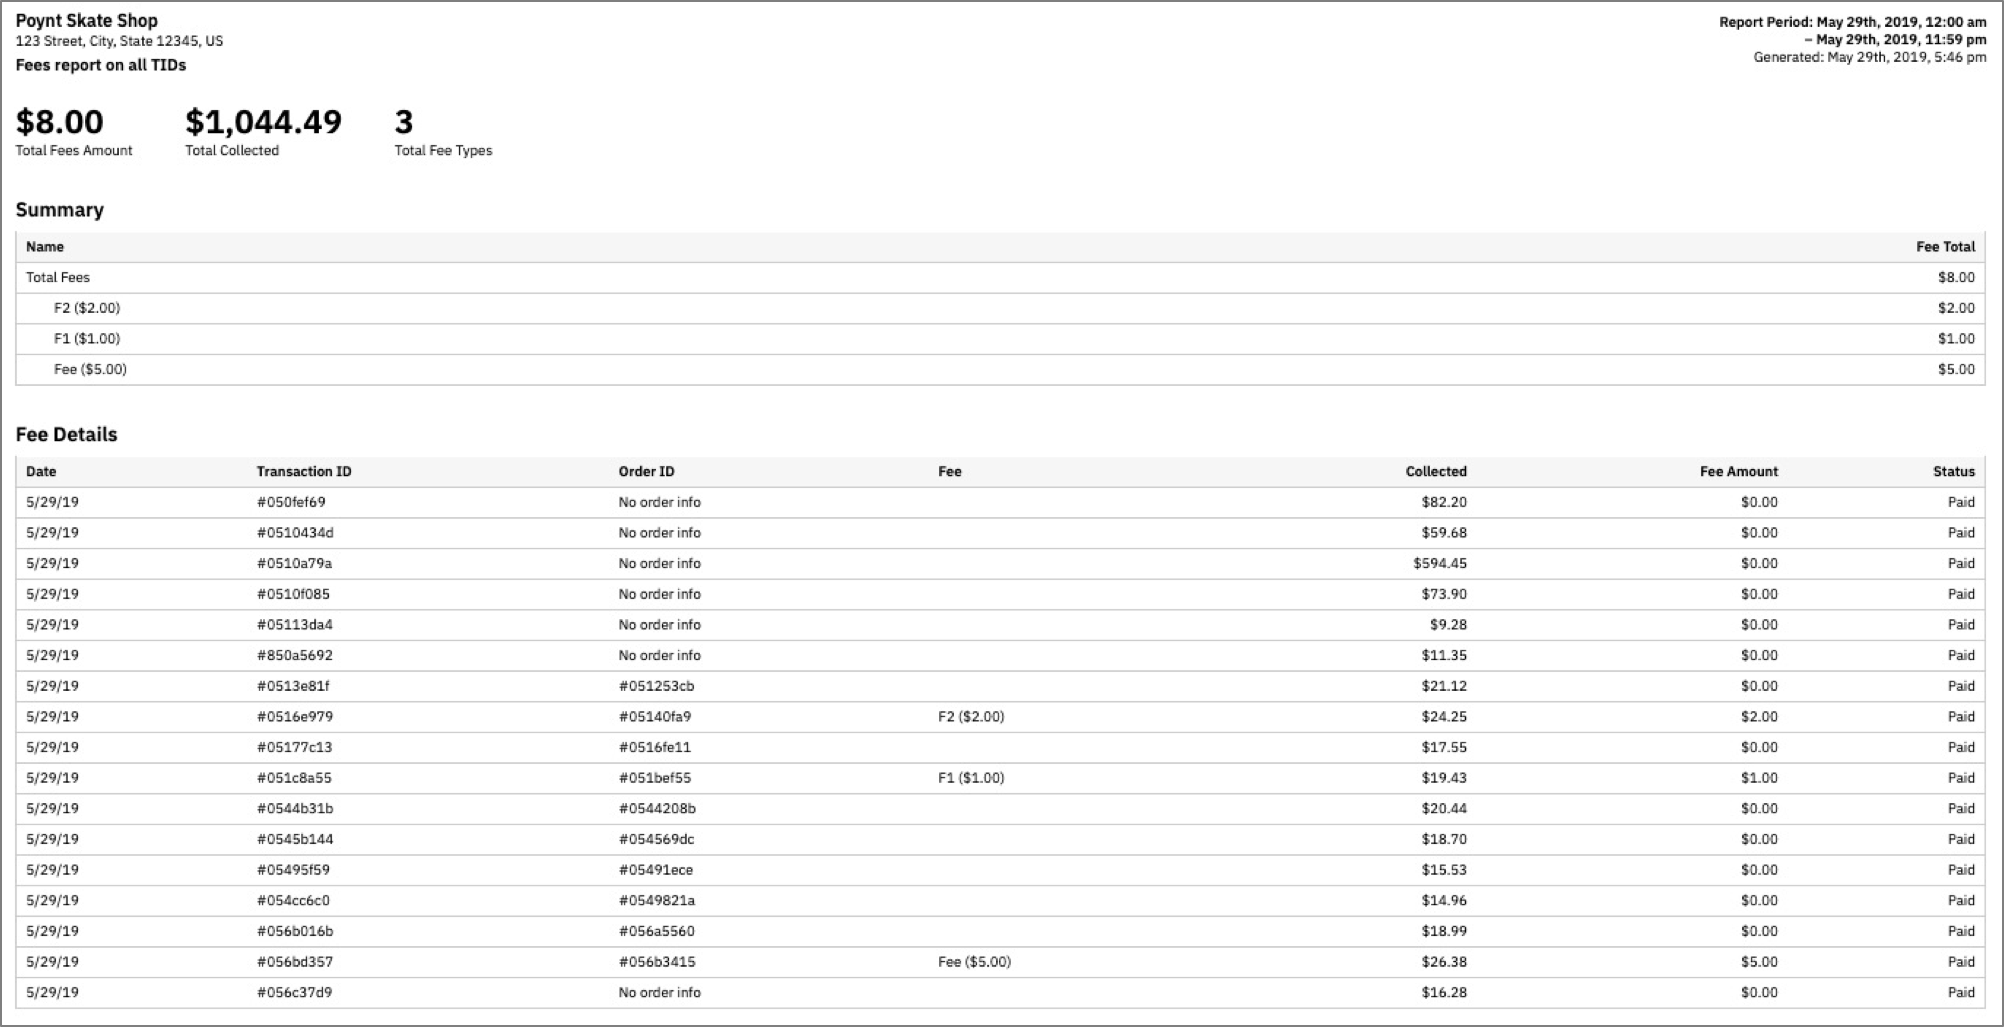Viewport: 2004px width, 1027px height.
Task: Click order ID #051253cb
Action: [x=656, y=686]
